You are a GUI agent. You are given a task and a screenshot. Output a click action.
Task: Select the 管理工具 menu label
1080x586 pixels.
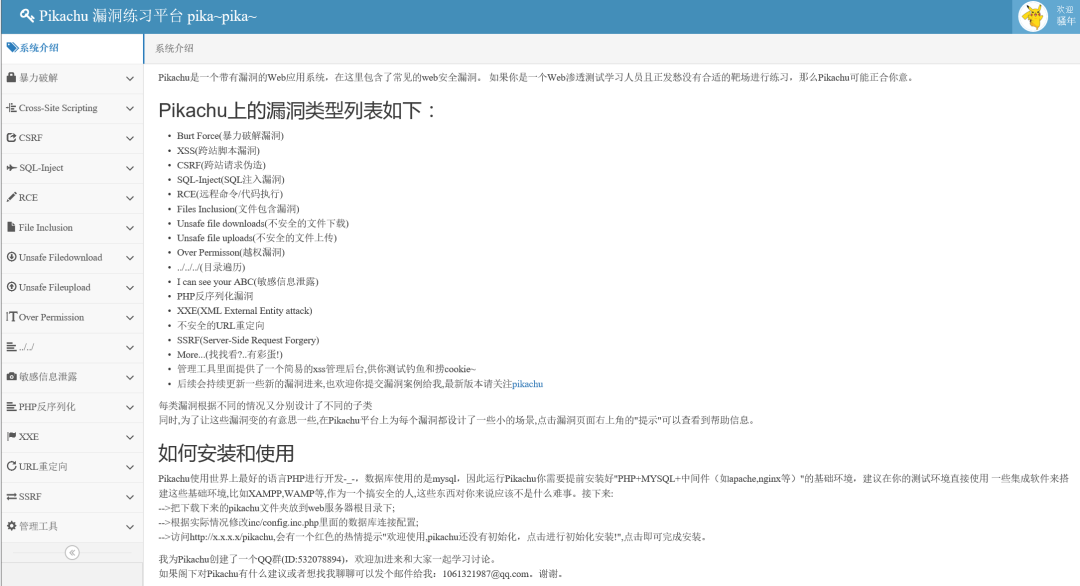[x=39, y=527]
